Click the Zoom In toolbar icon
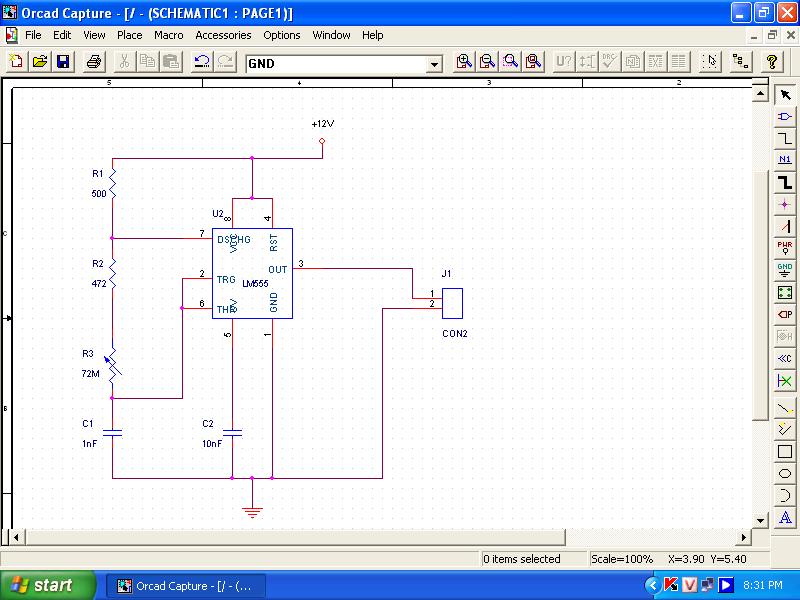Screen dimensions: 800x600 [x=464, y=62]
